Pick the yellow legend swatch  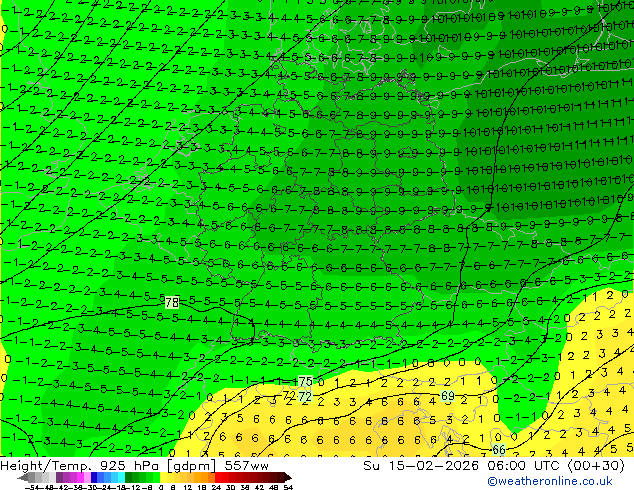[164, 477]
